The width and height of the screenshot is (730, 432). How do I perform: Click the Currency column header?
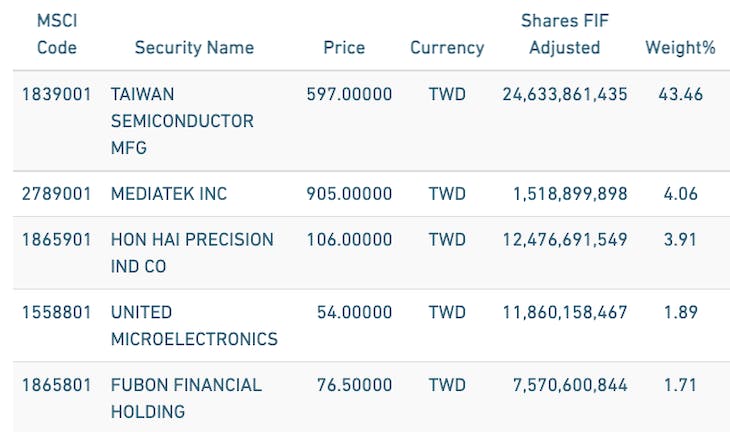tap(446, 47)
